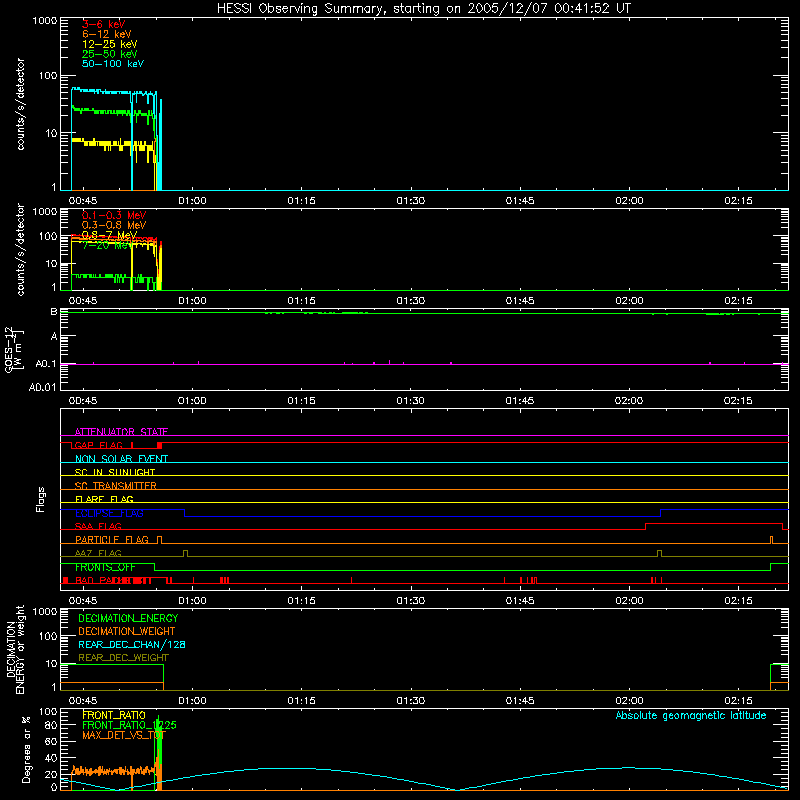The width and height of the screenshot is (800, 800).
Task: Click the SAA_FLAG raised segment
Action: [714, 523]
